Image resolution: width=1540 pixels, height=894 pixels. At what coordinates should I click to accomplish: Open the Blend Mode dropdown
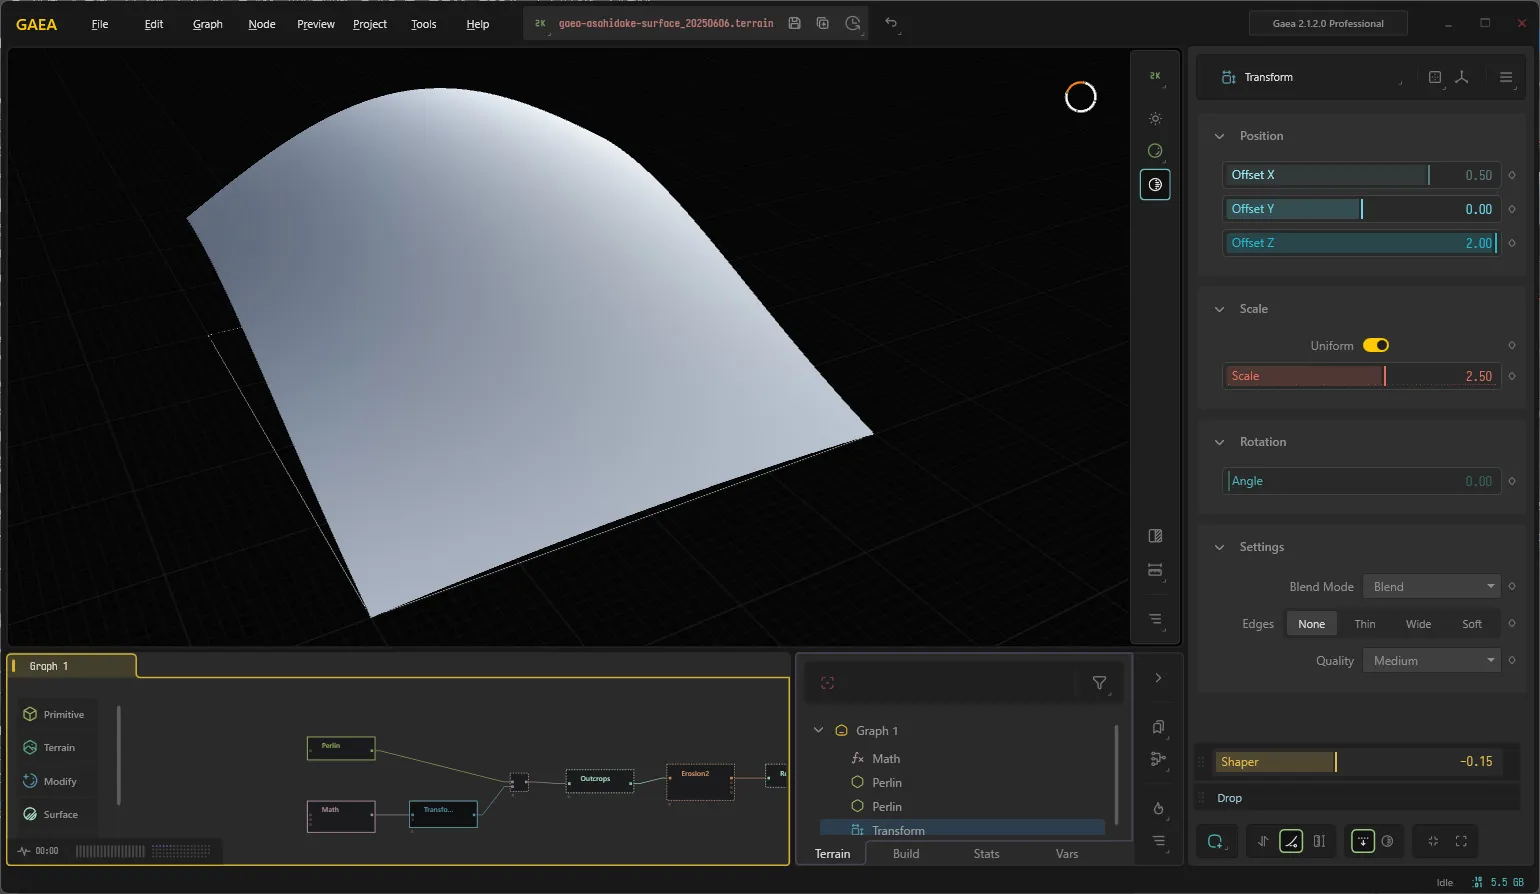click(1432, 587)
